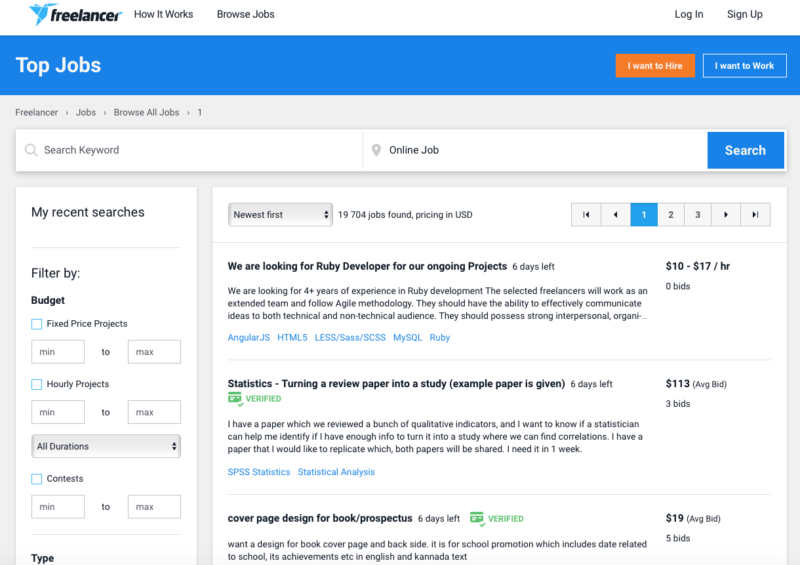The width and height of the screenshot is (800, 565).
Task: Click the search magnifier icon
Action: coord(31,150)
